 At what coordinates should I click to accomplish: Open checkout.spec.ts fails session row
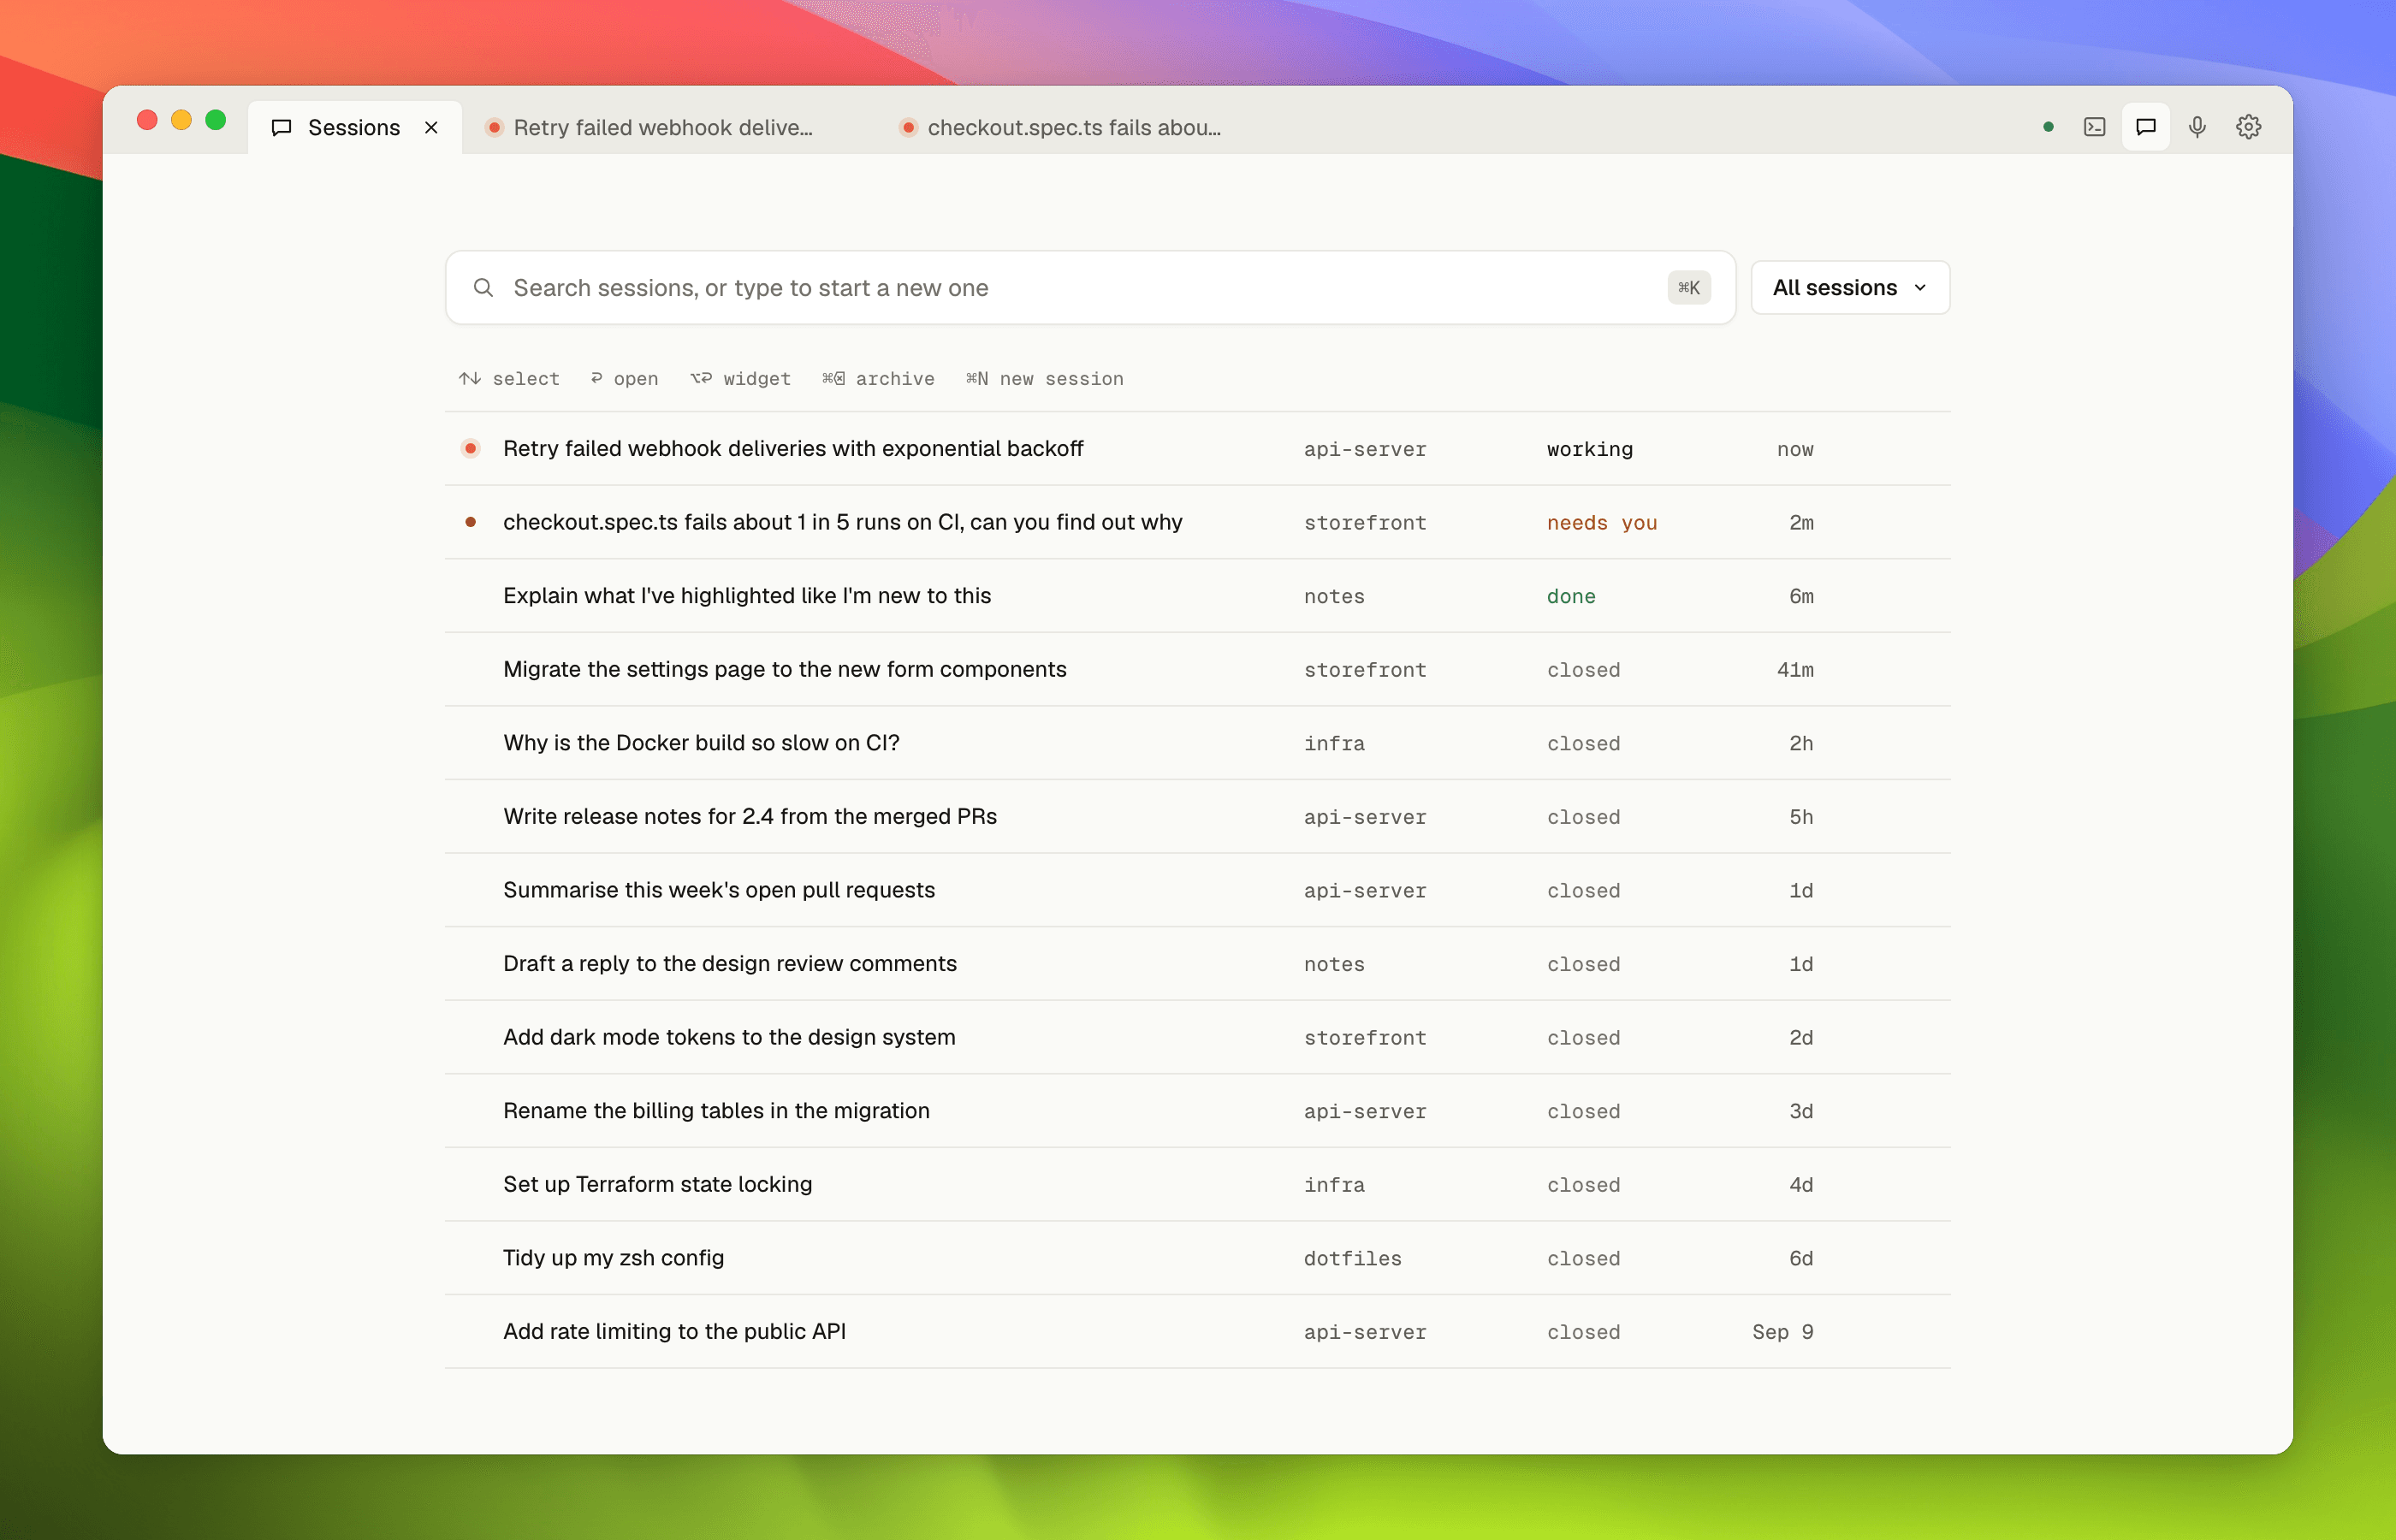point(1197,522)
